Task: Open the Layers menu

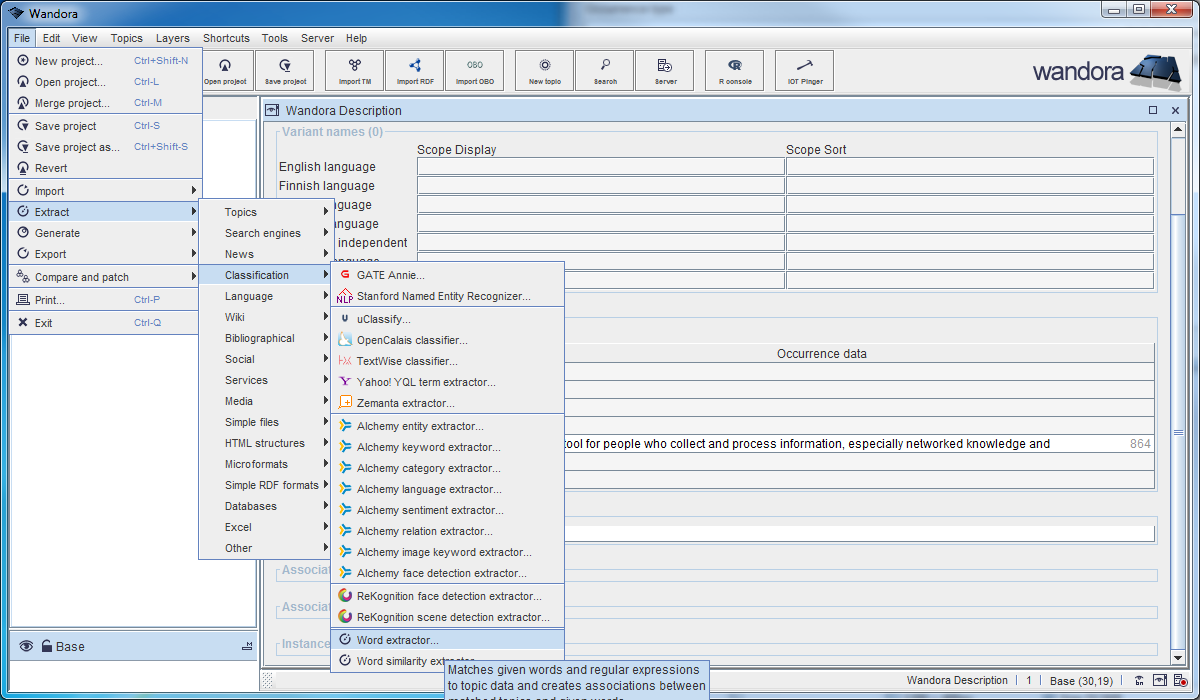Action: pos(172,38)
